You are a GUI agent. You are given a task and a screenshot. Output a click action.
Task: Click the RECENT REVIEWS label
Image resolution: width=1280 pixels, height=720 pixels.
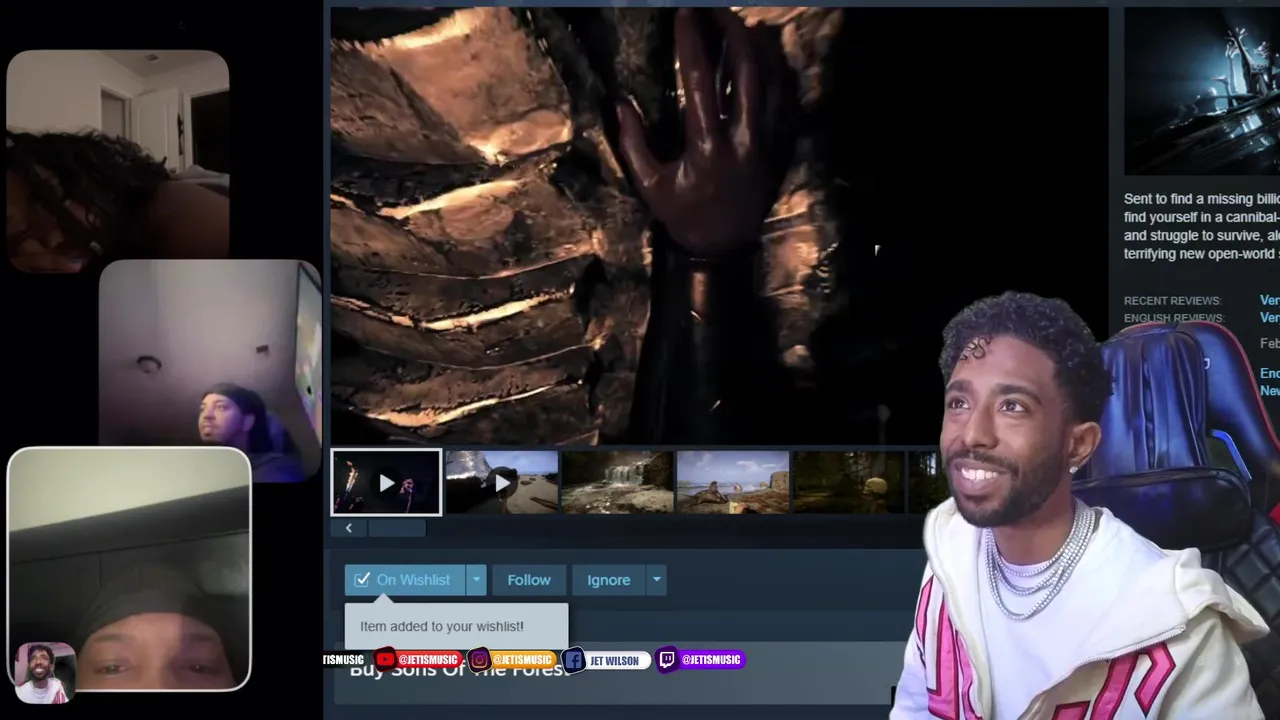(x=1172, y=301)
